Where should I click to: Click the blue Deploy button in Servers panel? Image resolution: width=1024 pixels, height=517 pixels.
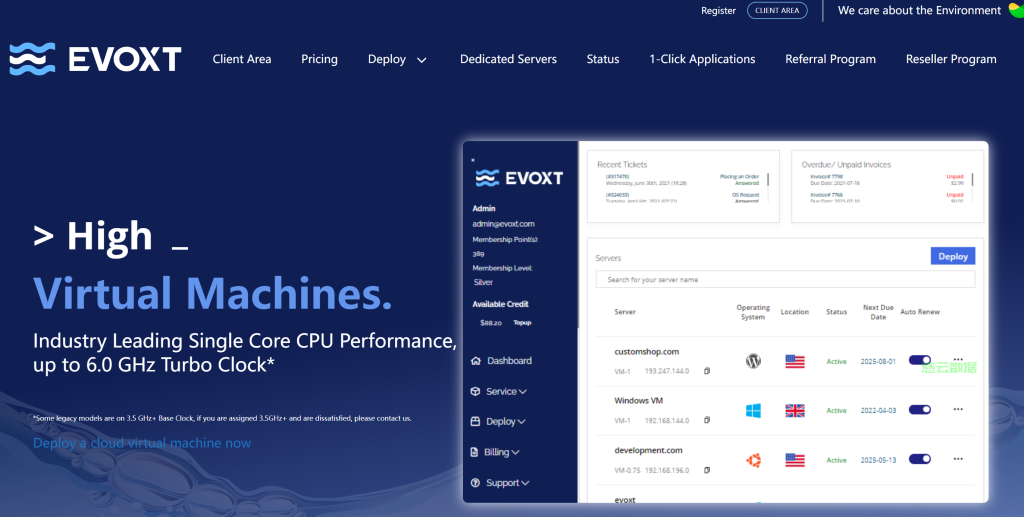952,256
